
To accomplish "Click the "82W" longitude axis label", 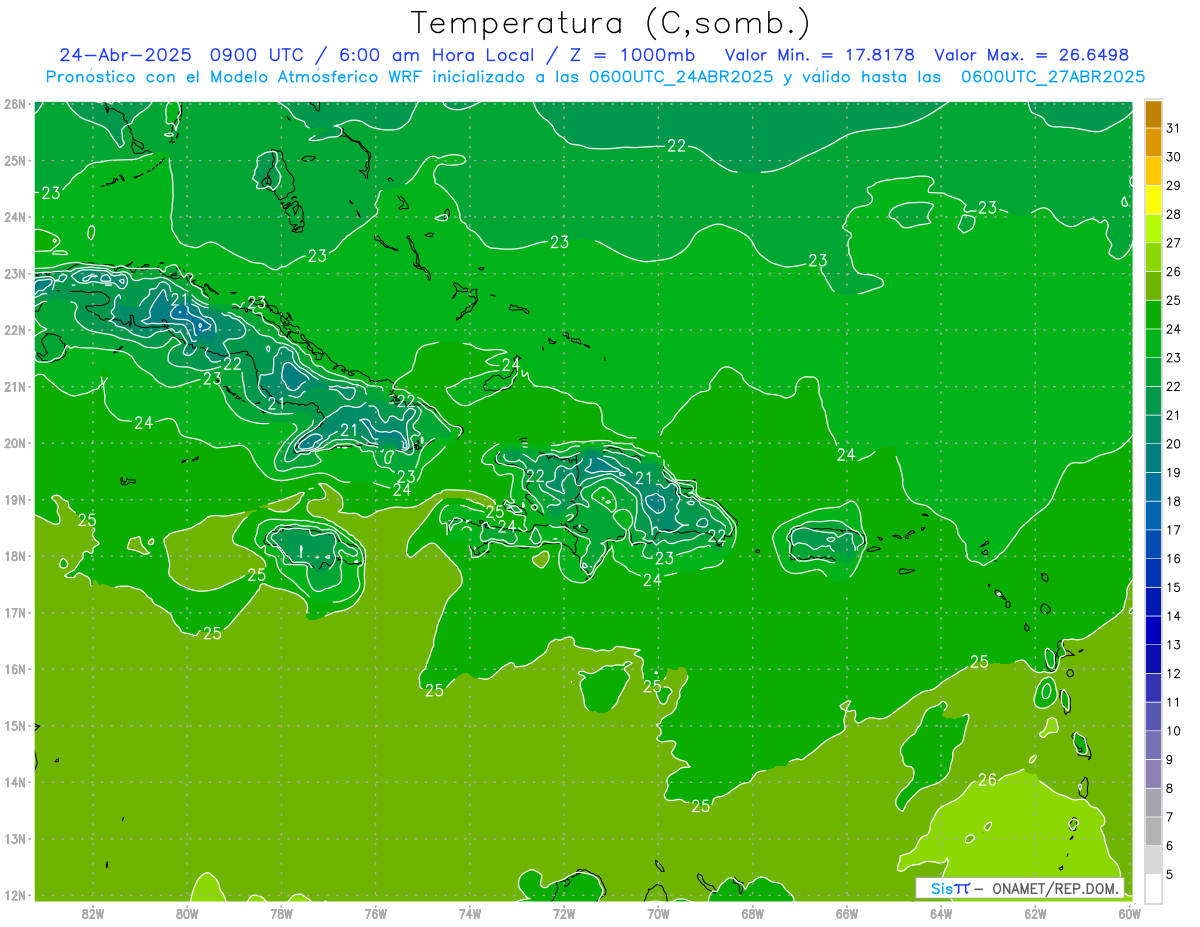I will pos(93,913).
